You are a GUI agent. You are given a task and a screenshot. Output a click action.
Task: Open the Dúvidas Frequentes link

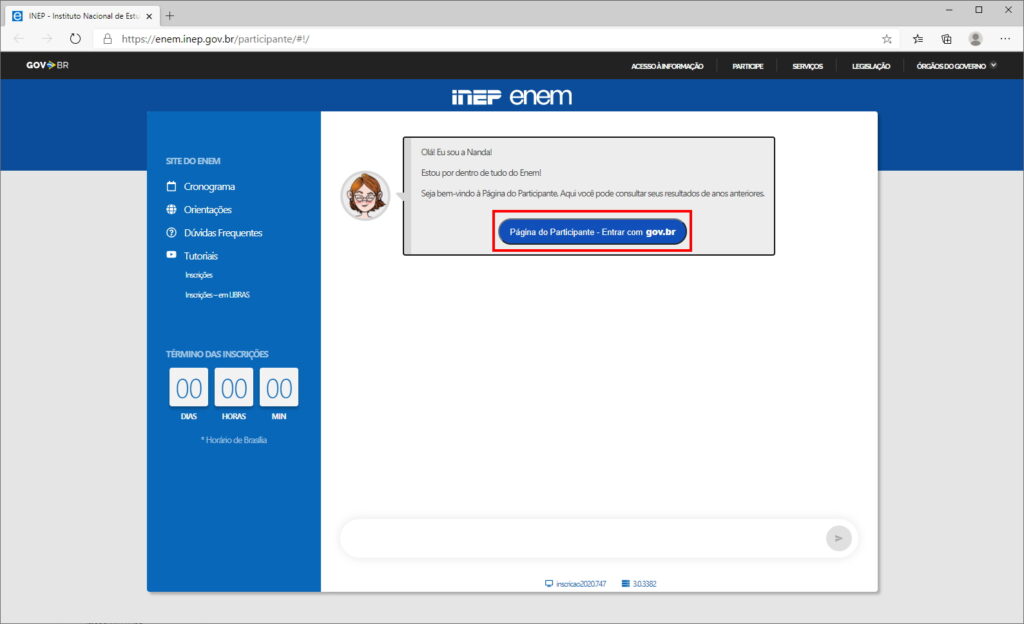point(223,233)
